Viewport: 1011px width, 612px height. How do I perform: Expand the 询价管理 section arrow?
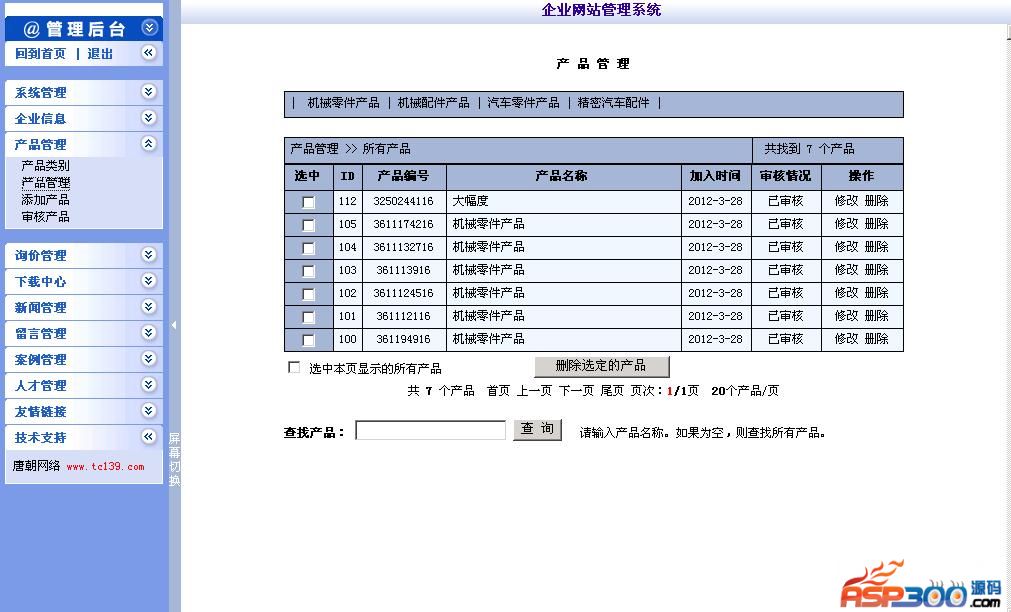(x=149, y=255)
